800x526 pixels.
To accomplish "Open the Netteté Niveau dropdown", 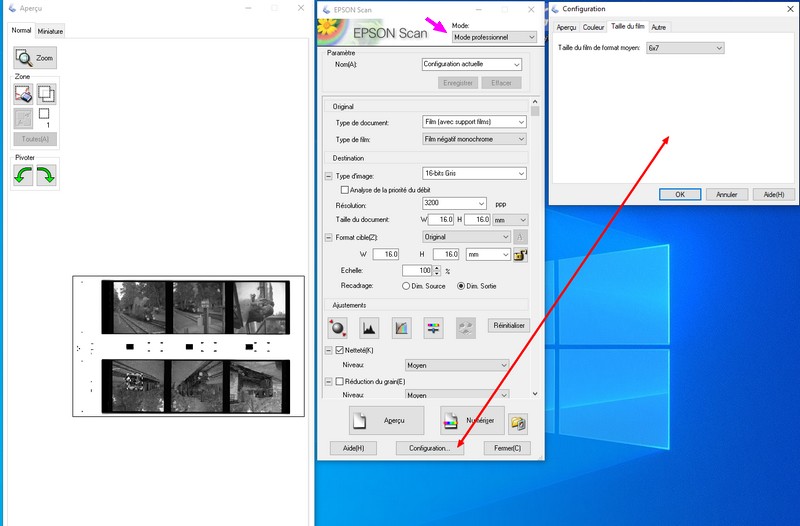I will tap(457, 365).
